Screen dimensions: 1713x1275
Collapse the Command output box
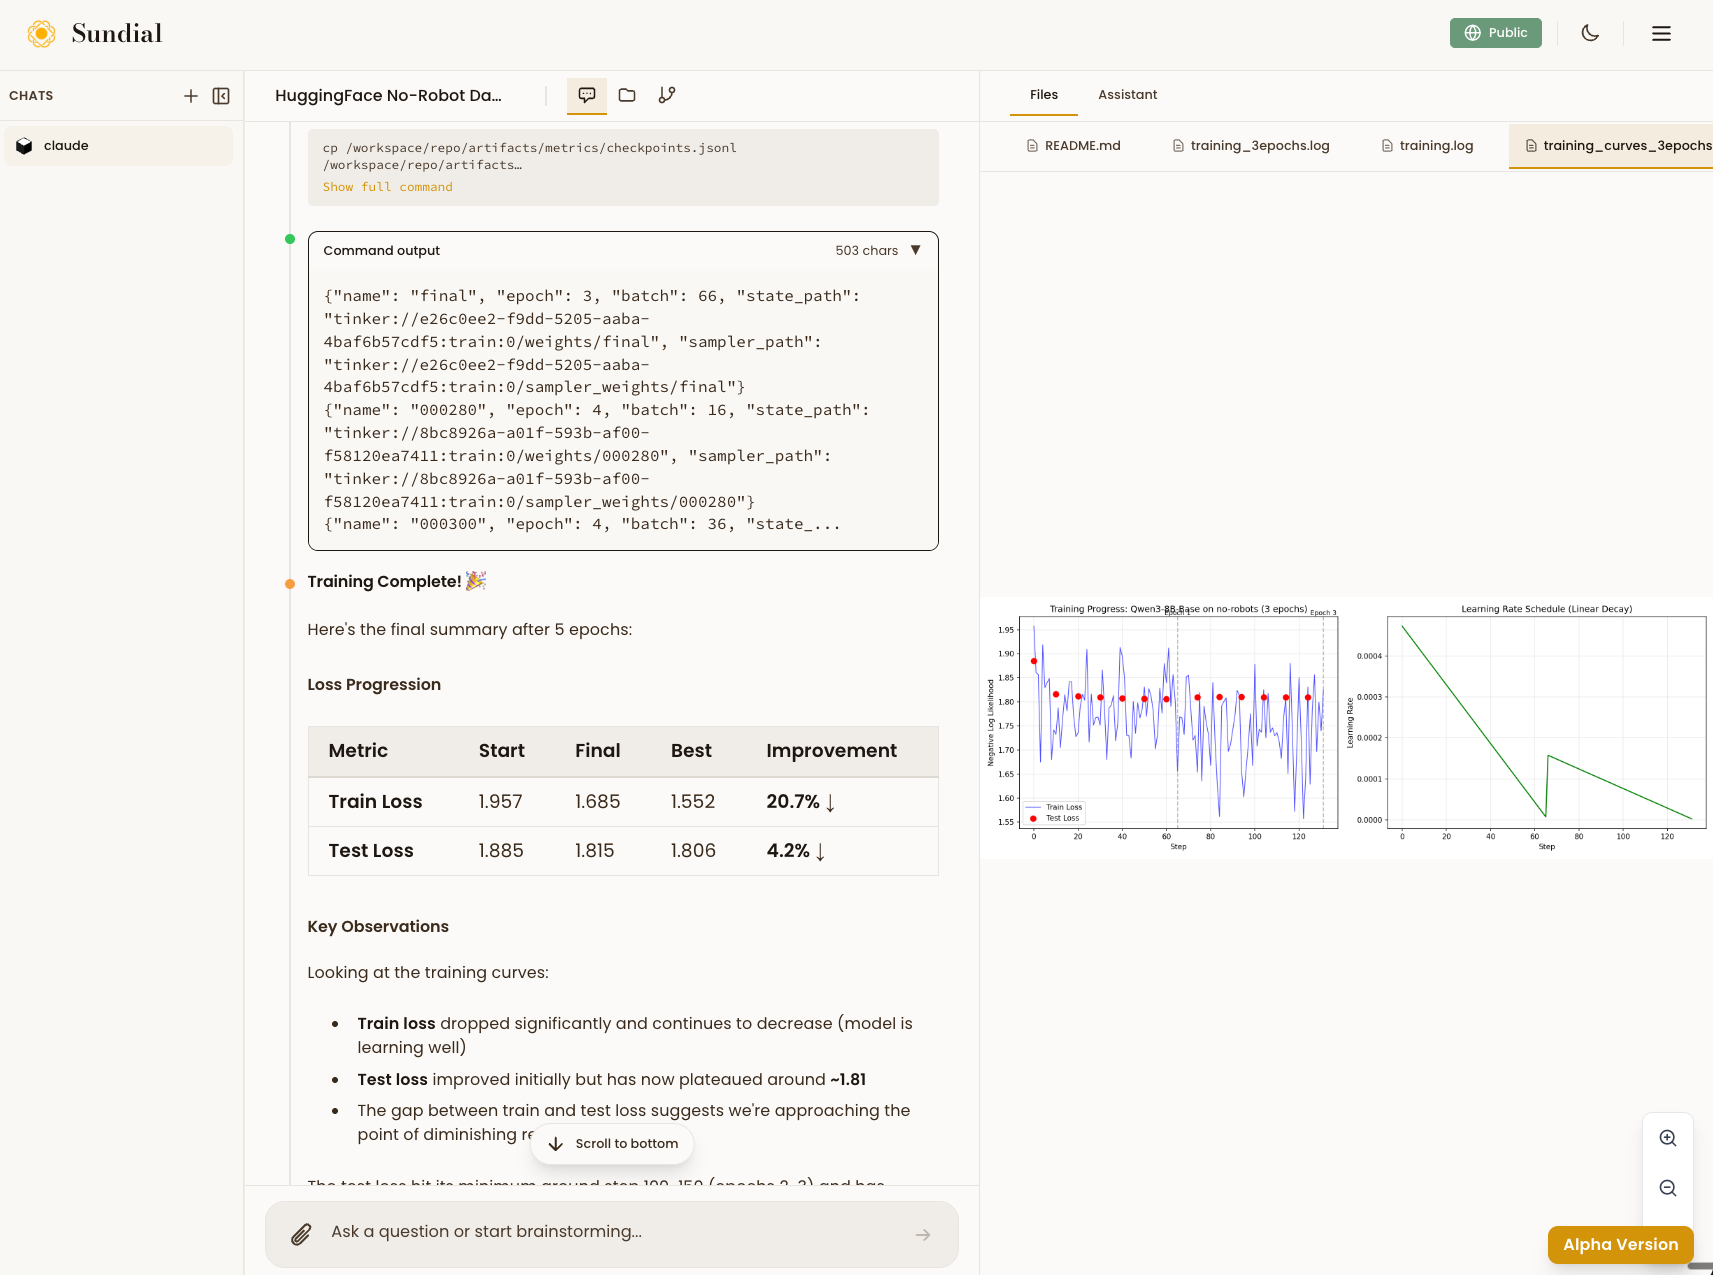tap(915, 250)
